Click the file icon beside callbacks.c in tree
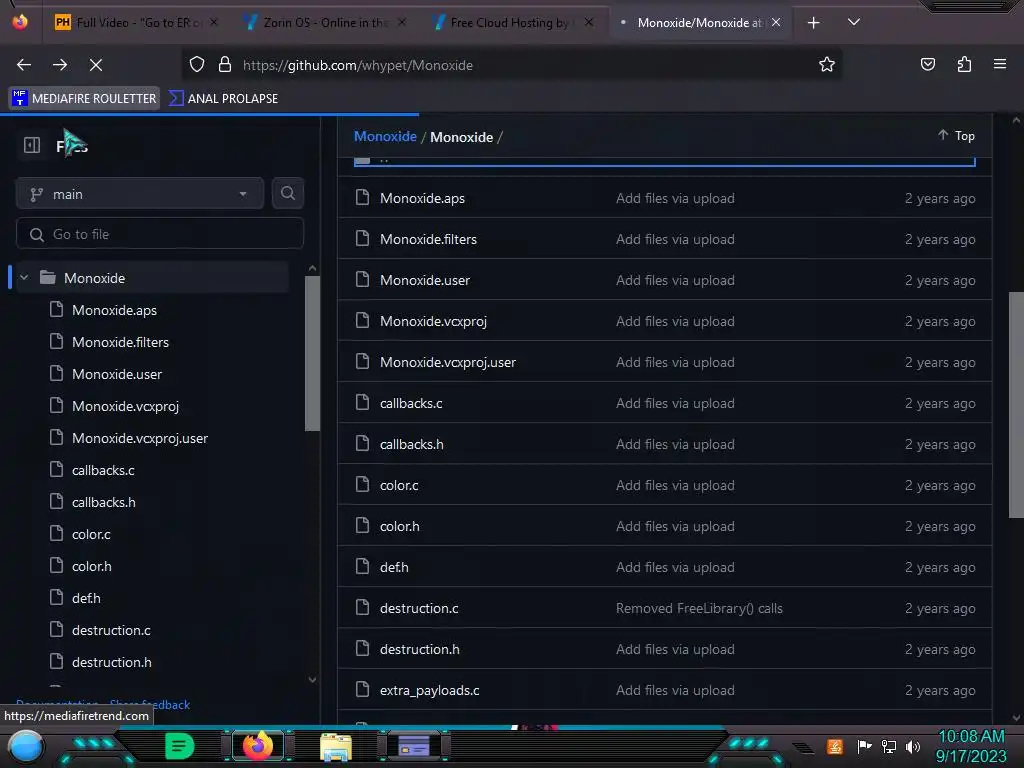The height and width of the screenshot is (768, 1024). (57, 469)
